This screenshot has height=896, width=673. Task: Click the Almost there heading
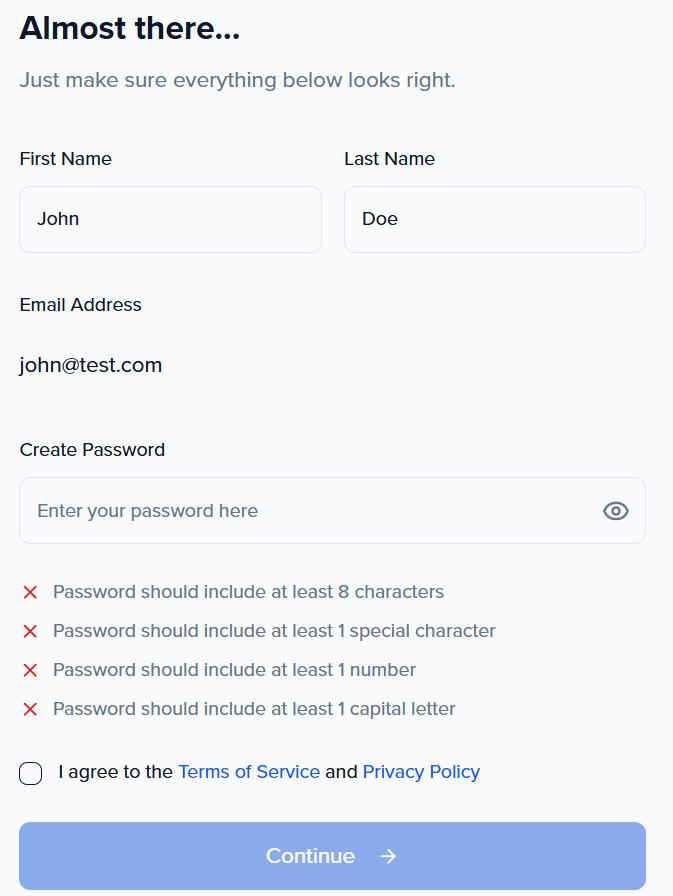pyautogui.click(x=130, y=28)
